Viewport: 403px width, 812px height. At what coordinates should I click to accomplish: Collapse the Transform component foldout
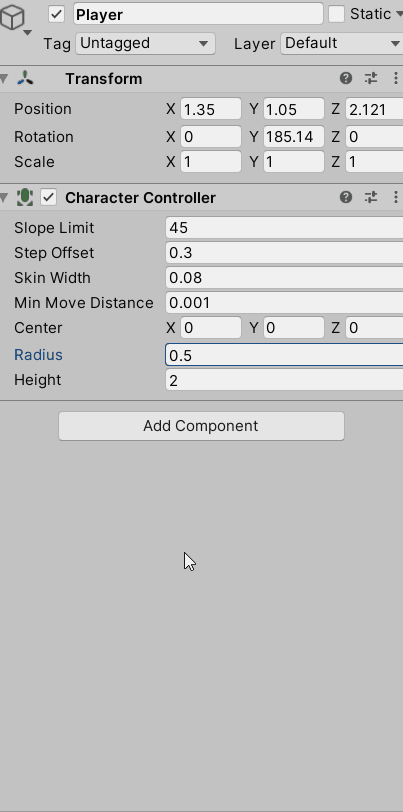(x=5, y=79)
